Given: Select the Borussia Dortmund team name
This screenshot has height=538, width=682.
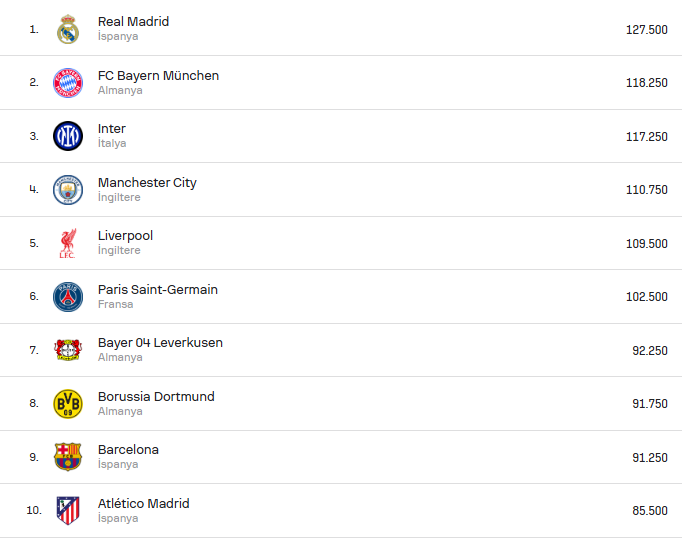Looking at the screenshot, I should pyautogui.click(x=156, y=397).
